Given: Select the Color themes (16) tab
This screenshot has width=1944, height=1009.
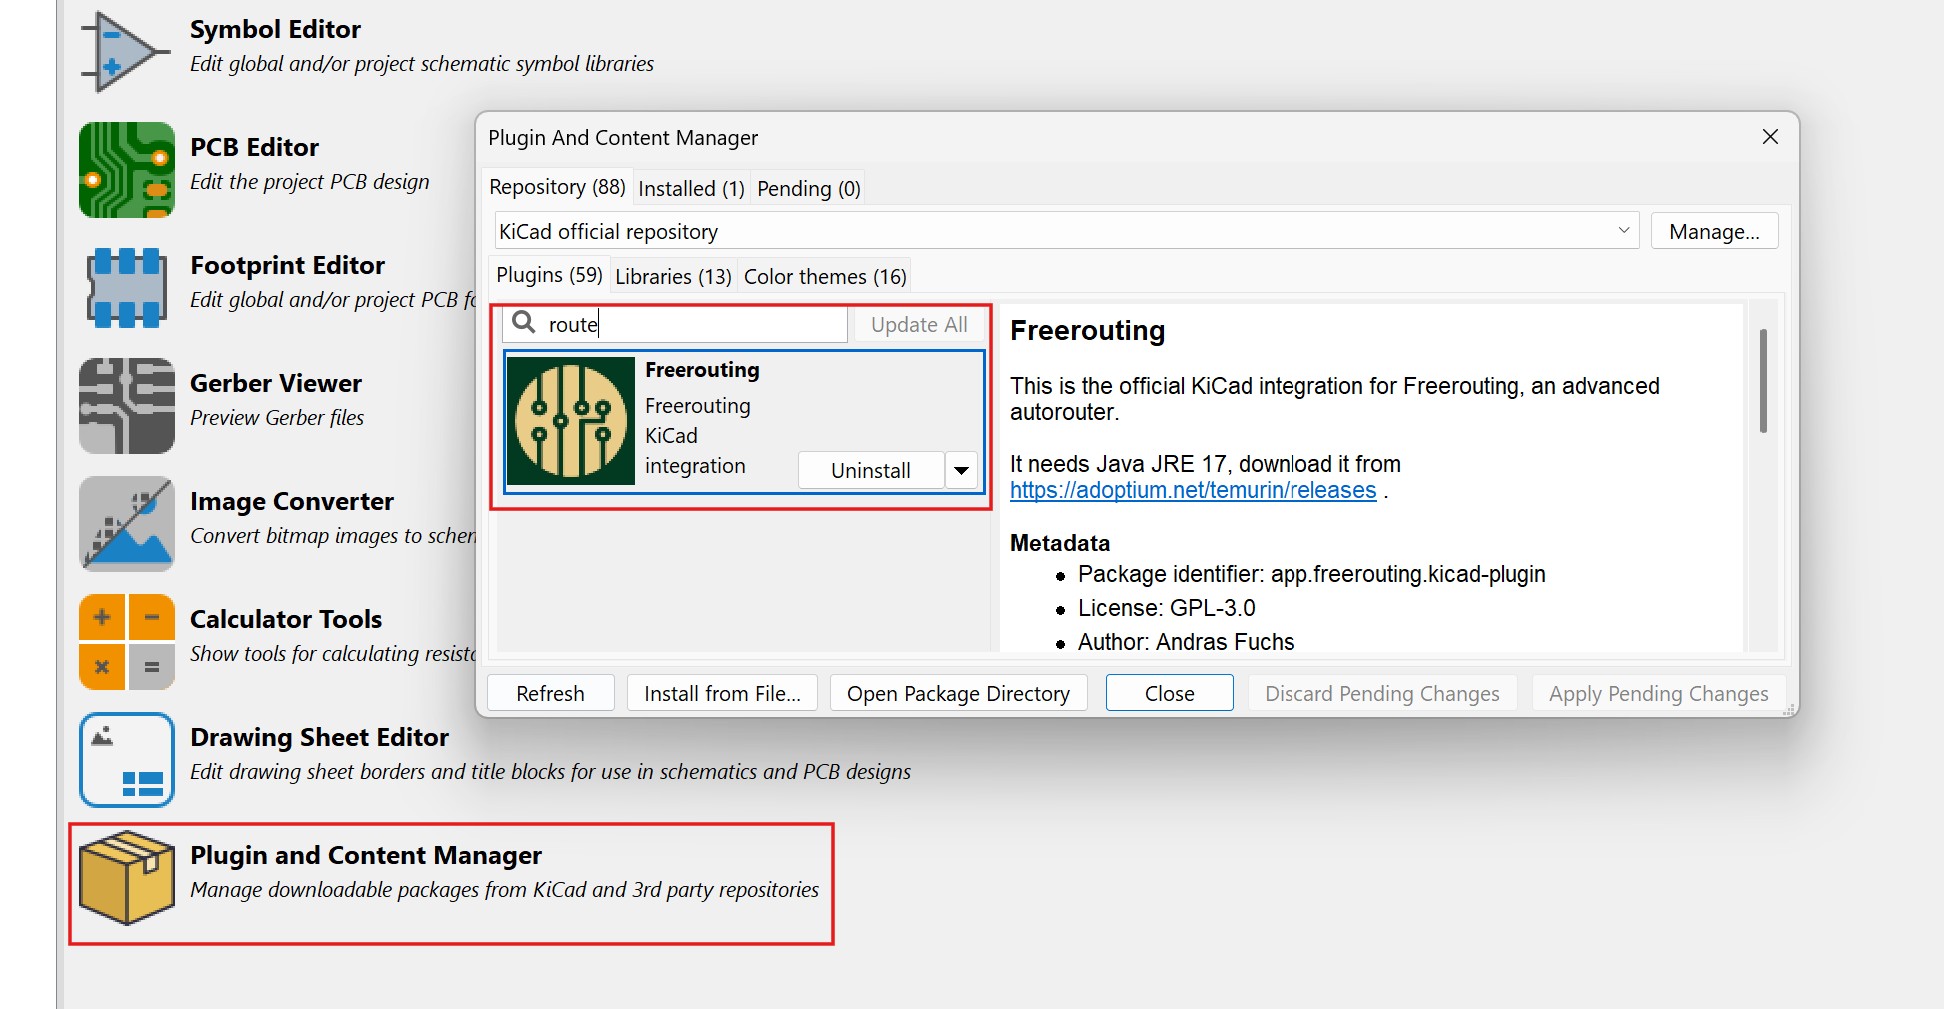Looking at the screenshot, I should point(825,276).
